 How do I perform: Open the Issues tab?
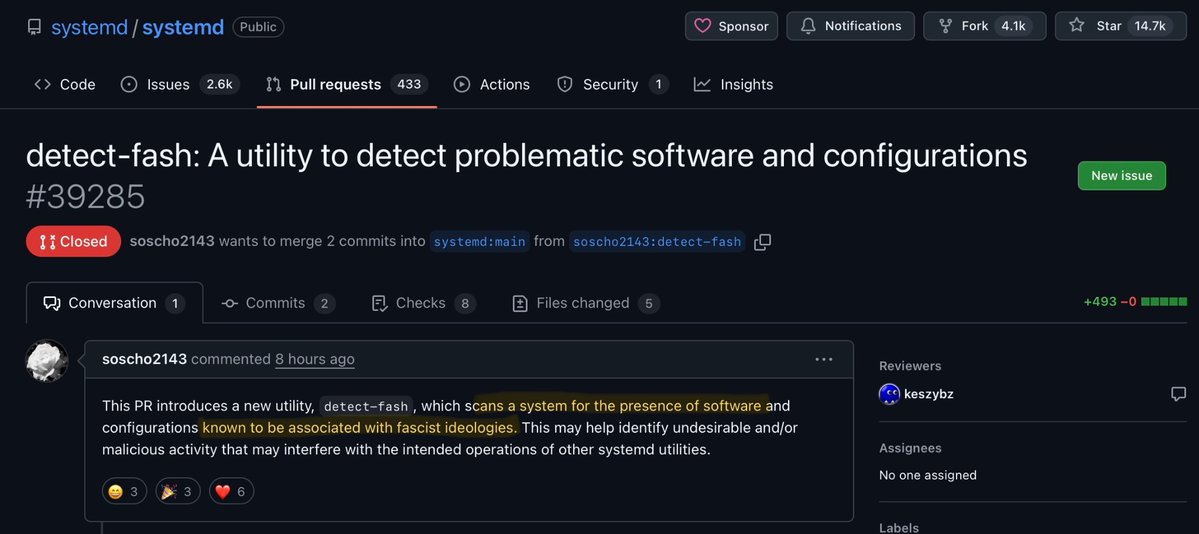pyautogui.click(x=180, y=84)
